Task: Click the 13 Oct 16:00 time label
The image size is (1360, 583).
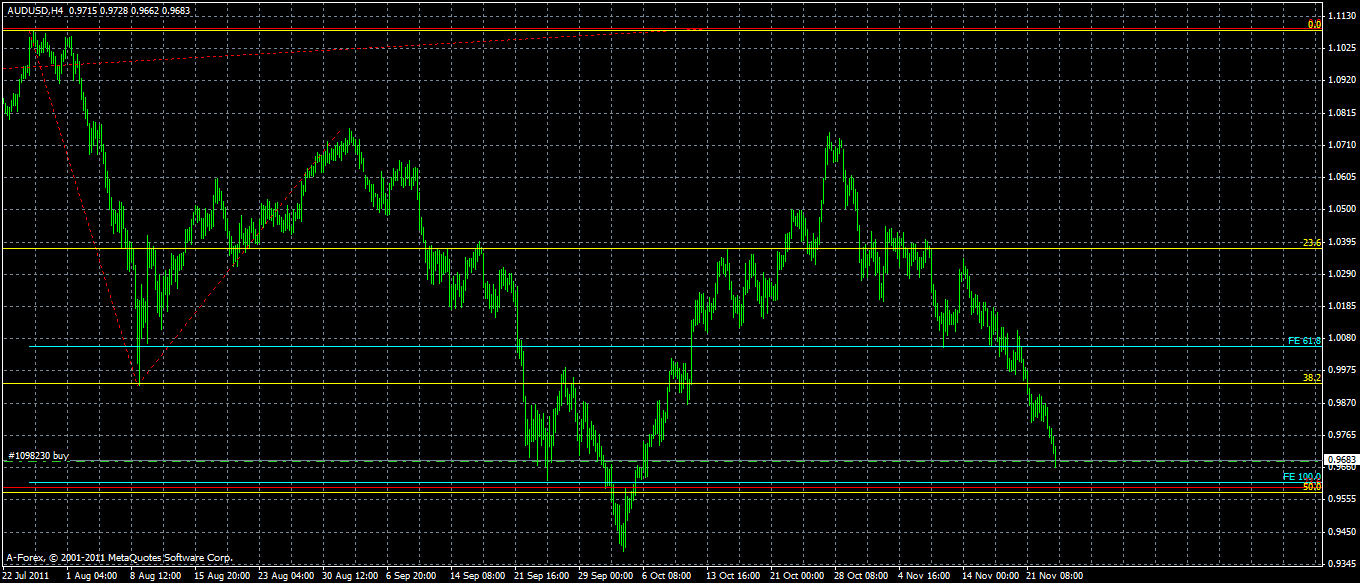Action: 733,576
